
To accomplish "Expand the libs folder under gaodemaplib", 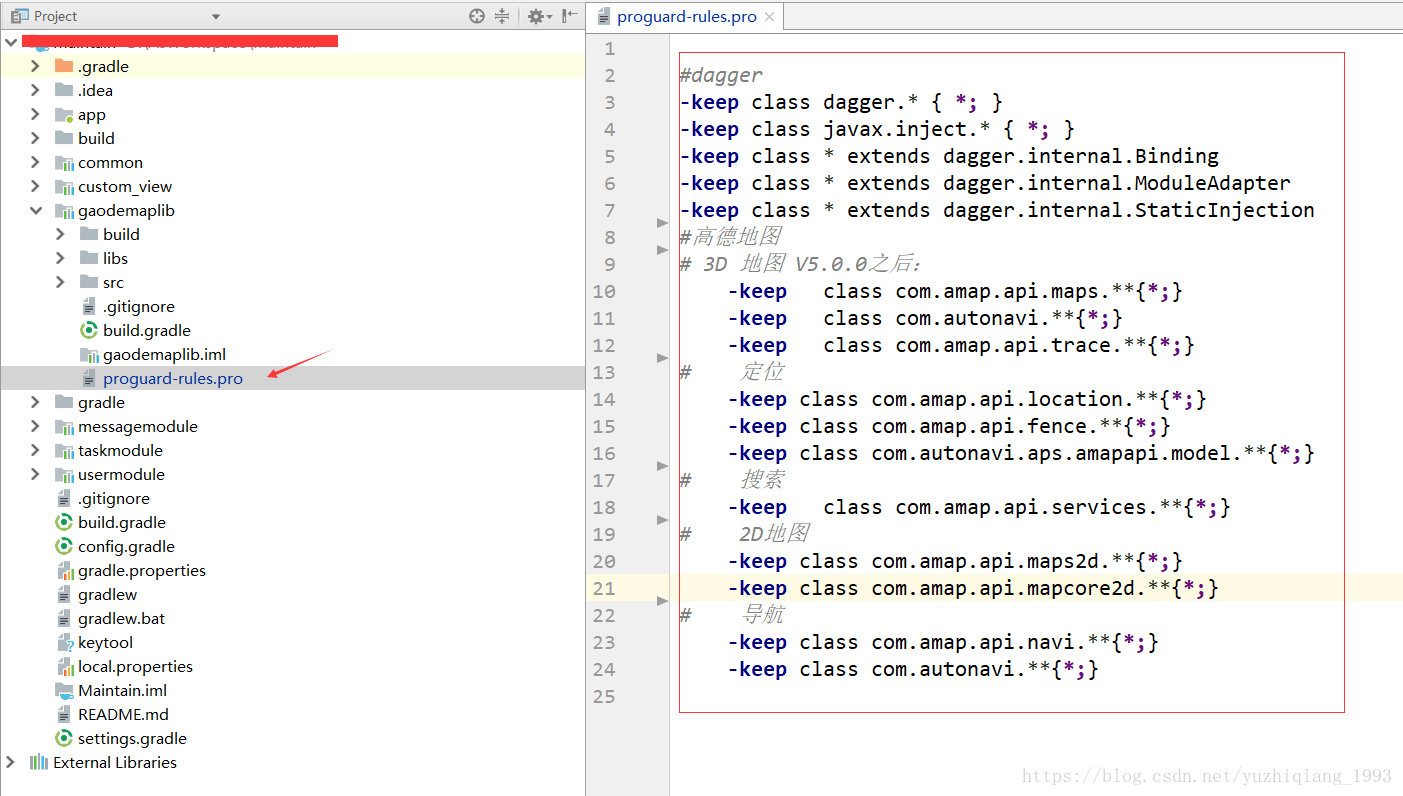I will [60, 258].
